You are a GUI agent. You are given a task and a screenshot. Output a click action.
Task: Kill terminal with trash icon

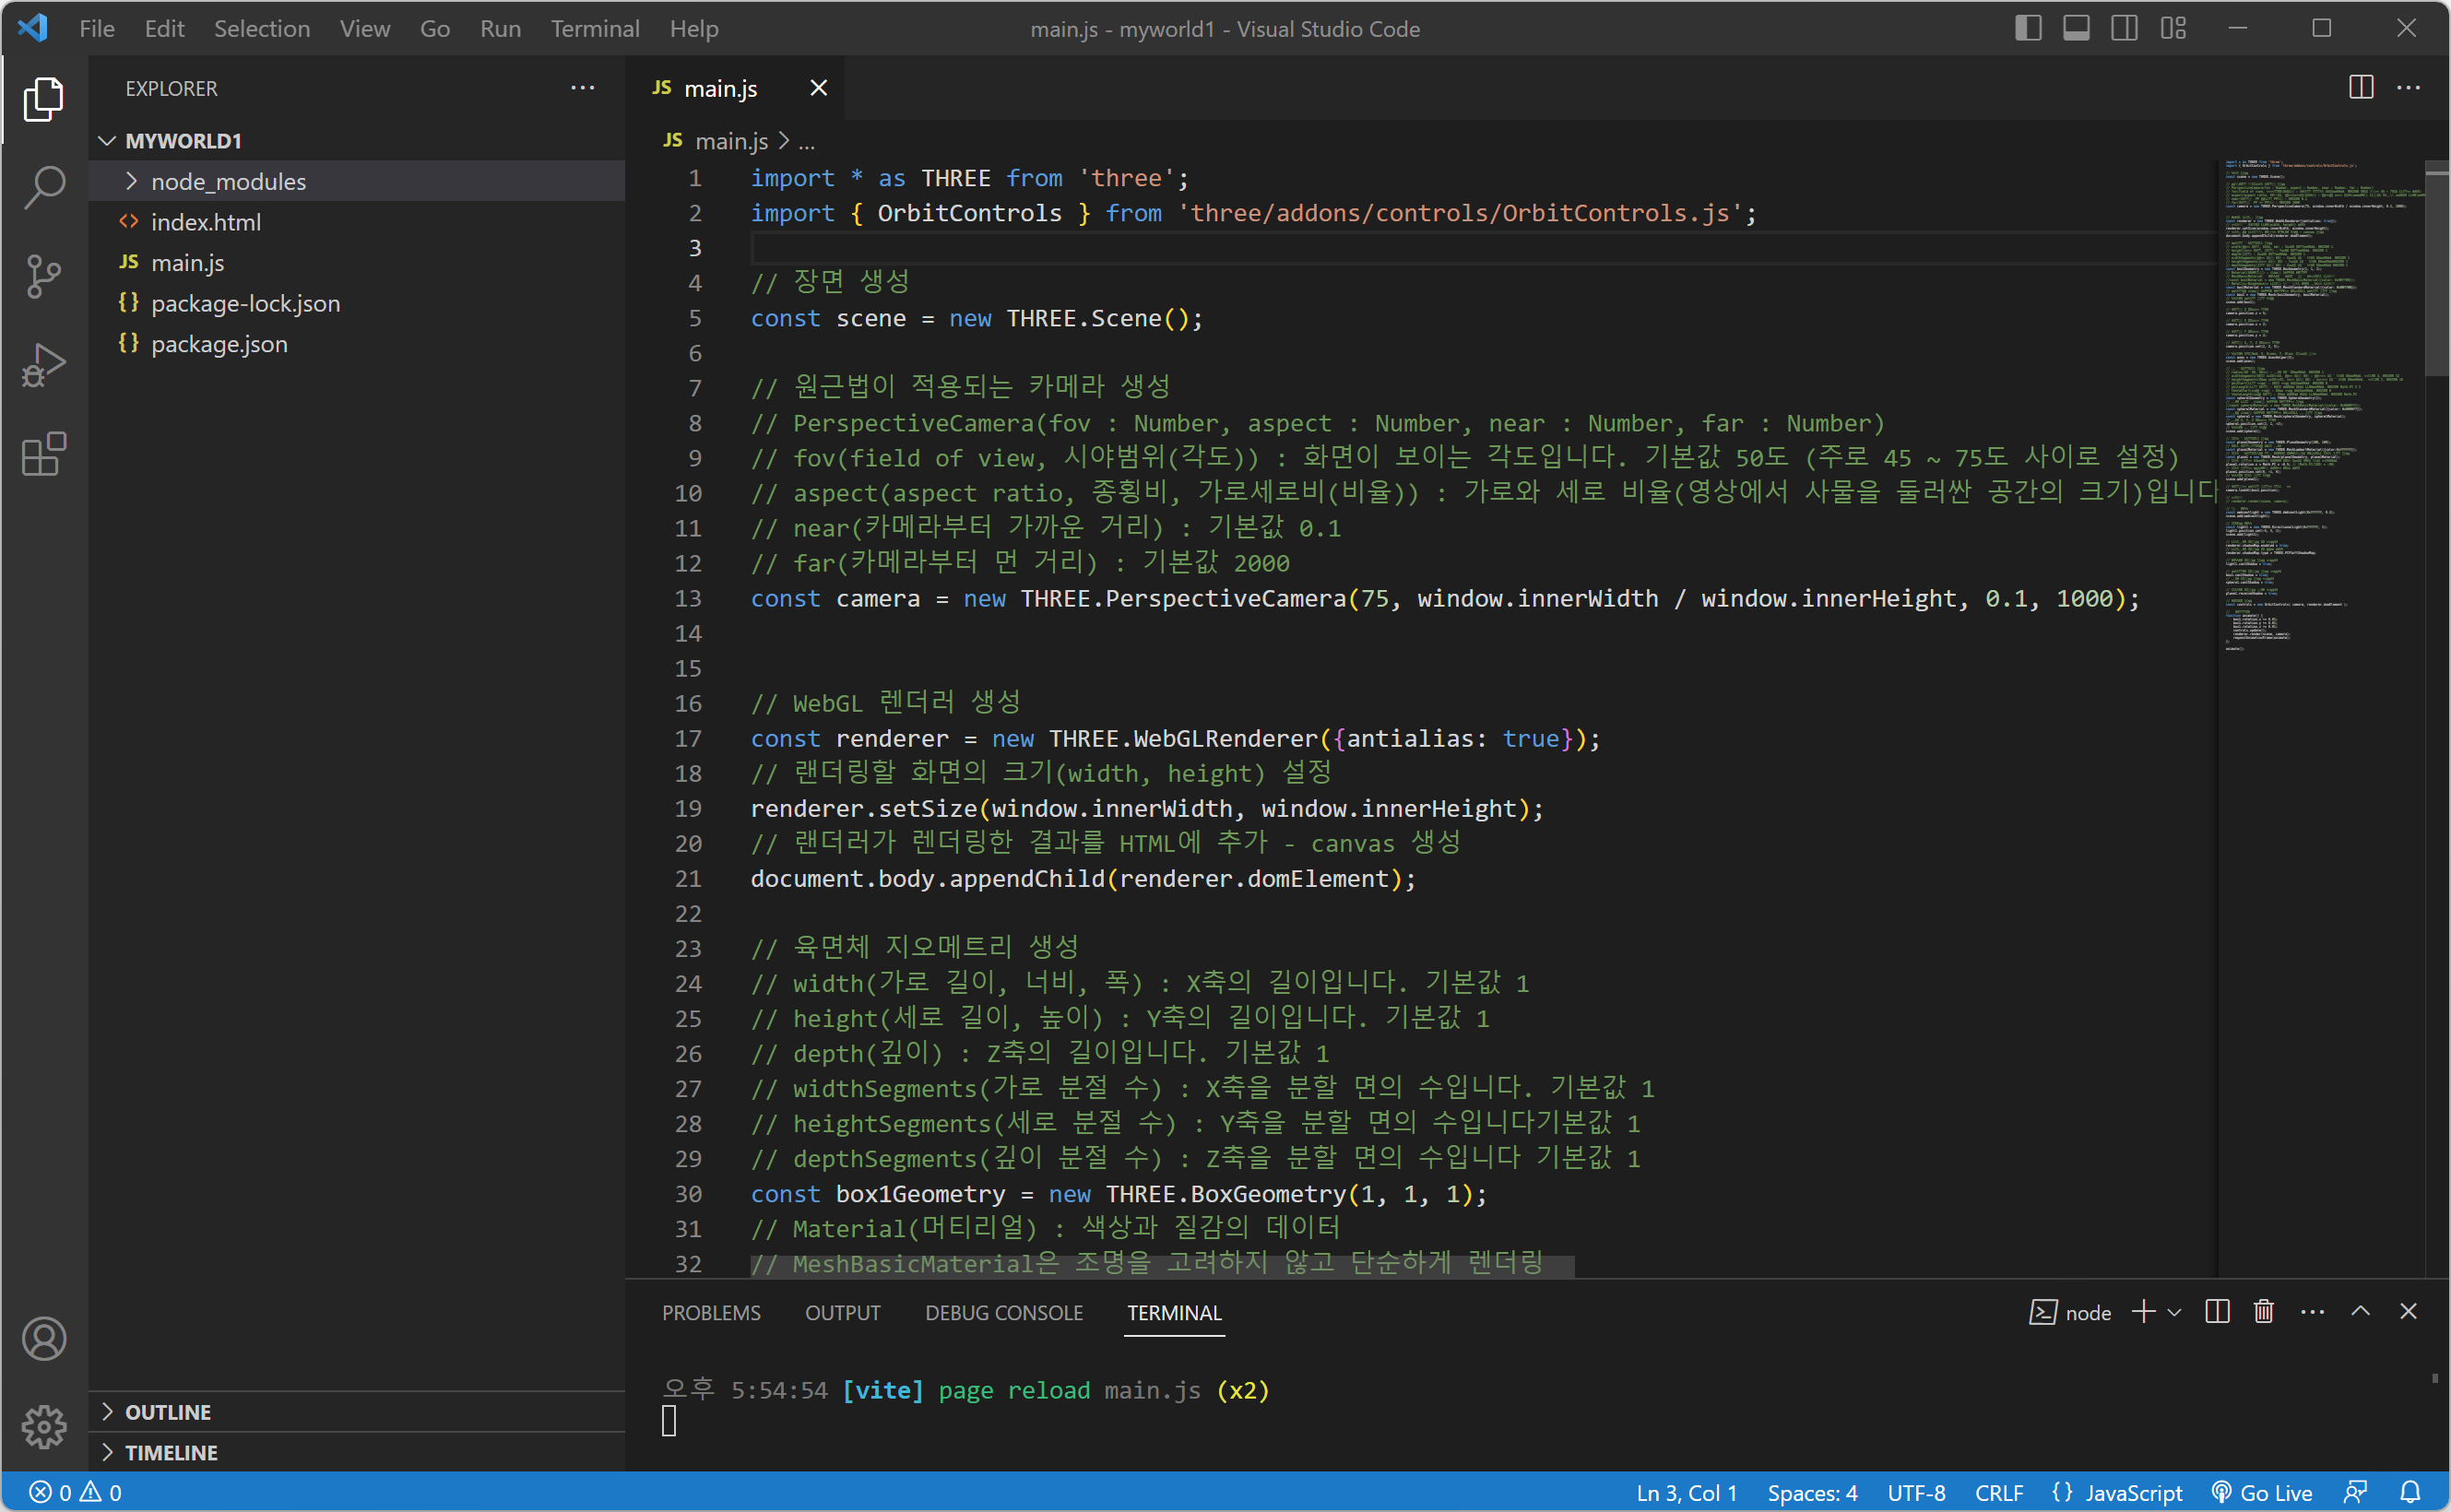tap(2264, 1312)
